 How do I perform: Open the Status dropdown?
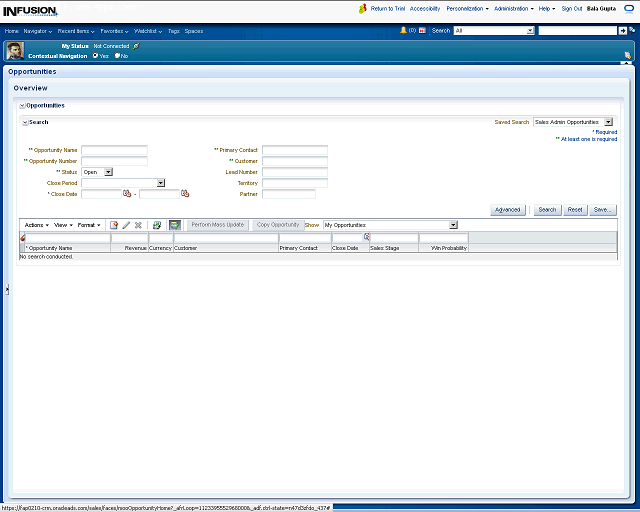[x=108, y=172]
